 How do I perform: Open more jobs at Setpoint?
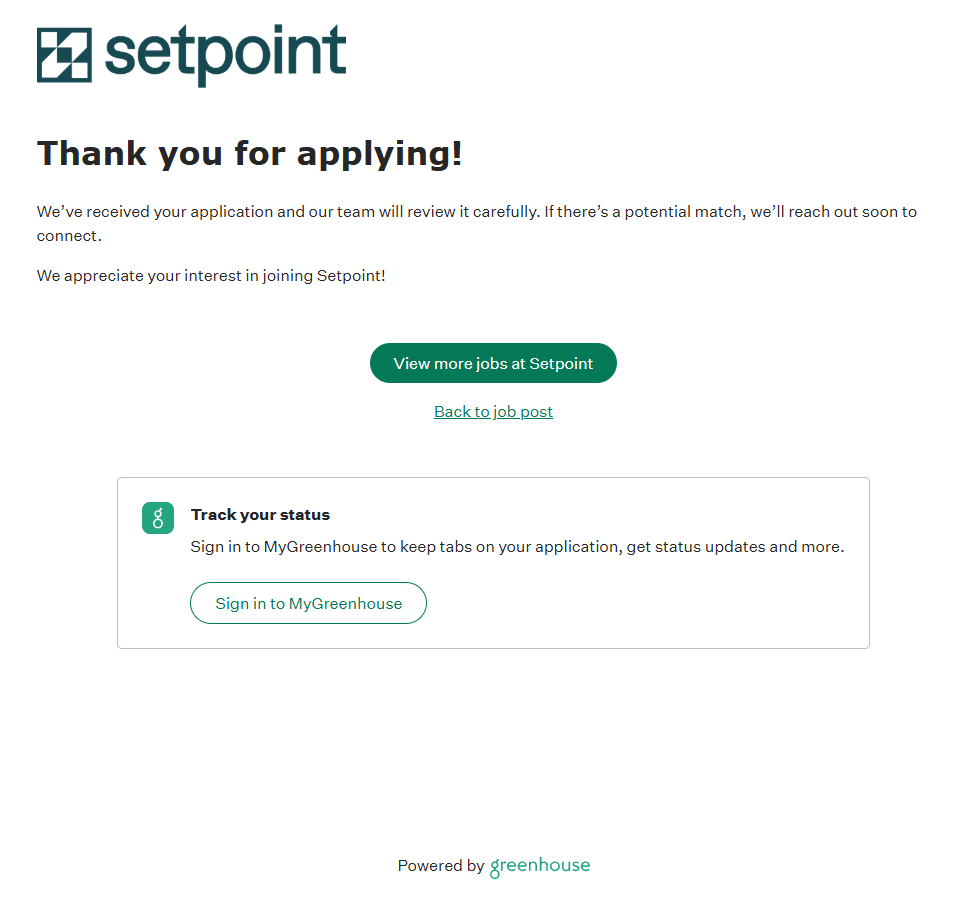click(493, 363)
